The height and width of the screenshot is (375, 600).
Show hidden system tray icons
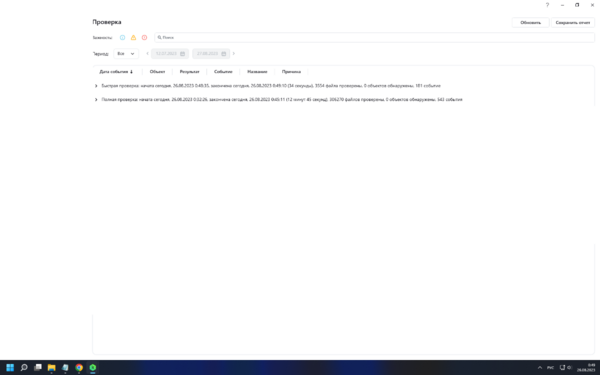(540, 367)
